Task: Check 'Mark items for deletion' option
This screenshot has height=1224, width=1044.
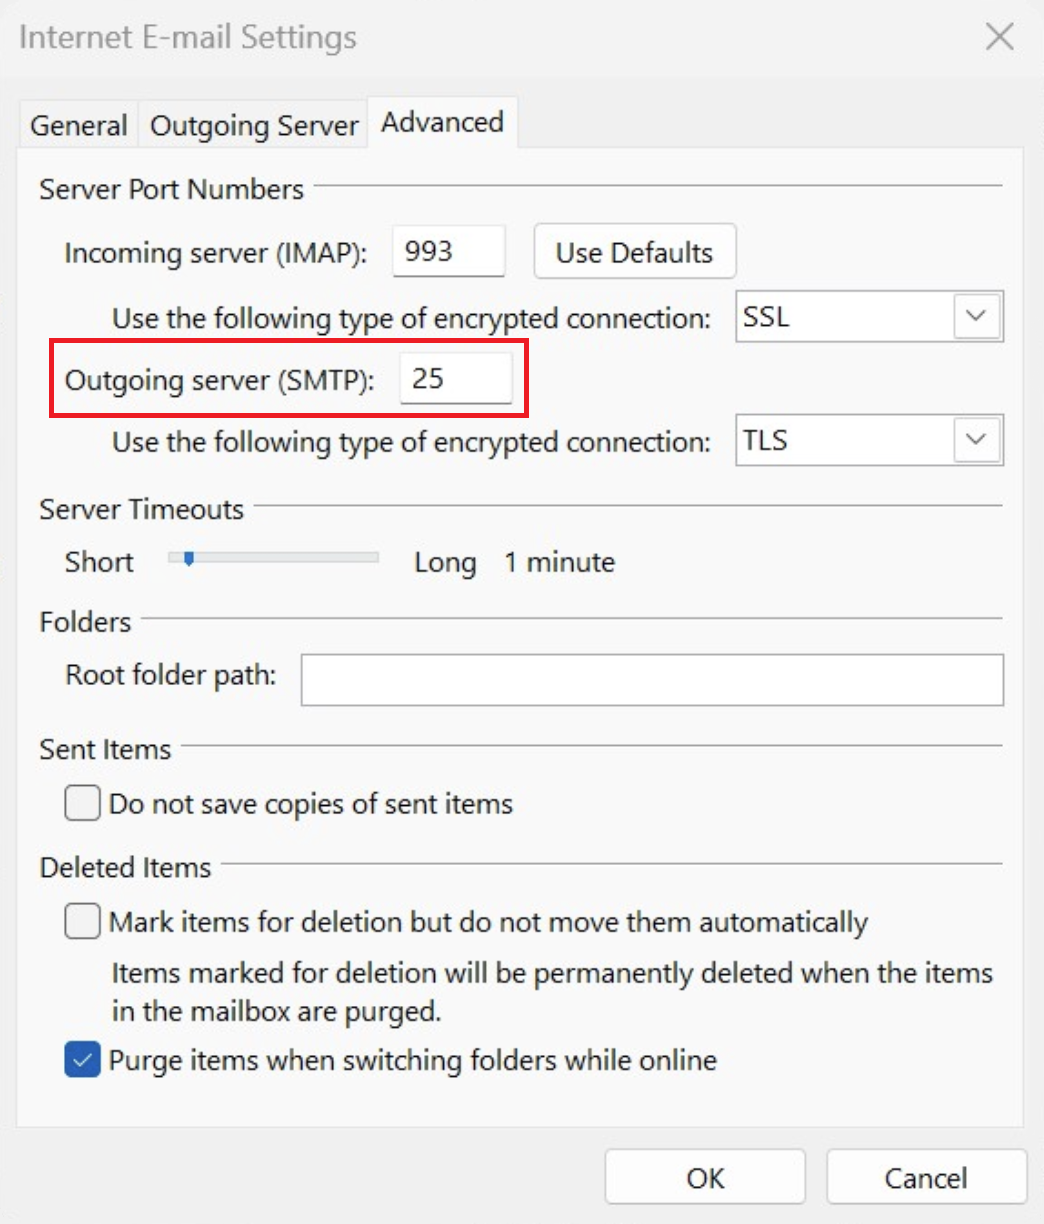Action: 83,921
